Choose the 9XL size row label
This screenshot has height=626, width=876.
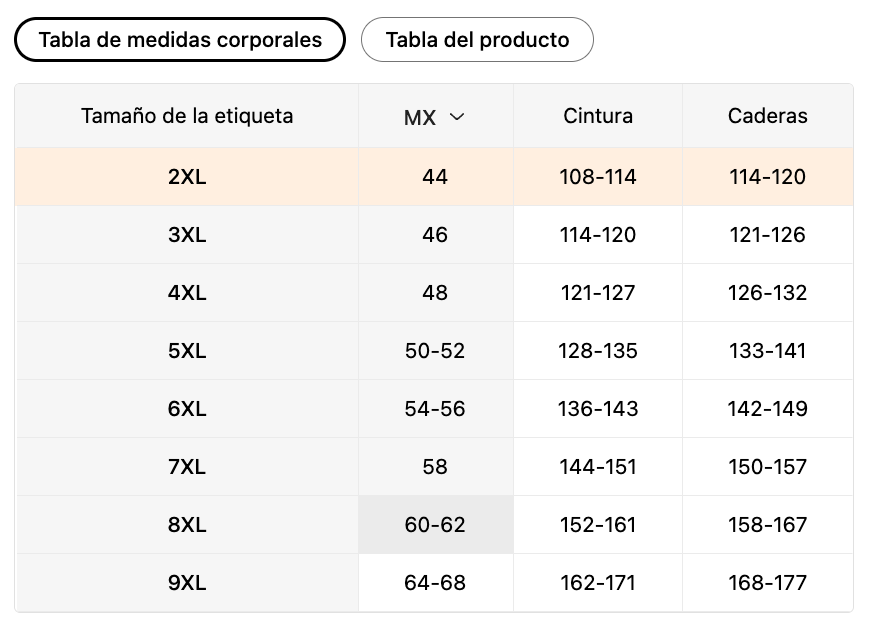pos(187,583)
